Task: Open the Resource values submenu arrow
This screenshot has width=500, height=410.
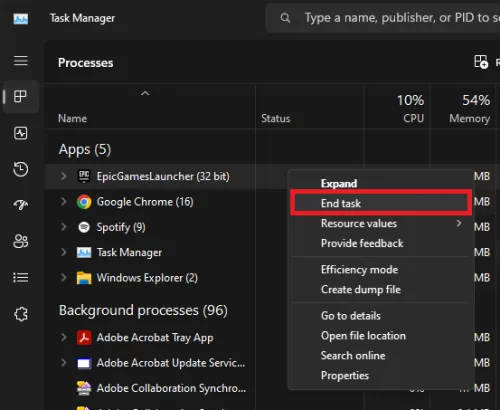Action: (459, 223)
